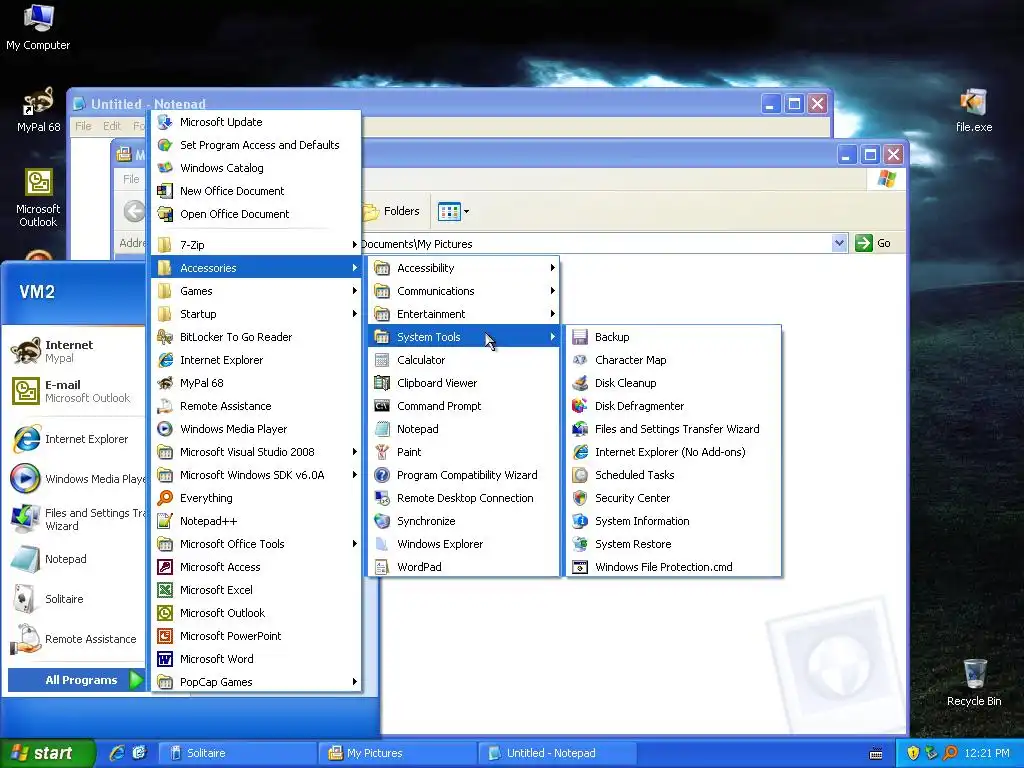Launch Program Compatibility Wizard
The width and height of the screenshot is (1024, 768).
click(x=464, y=475)
